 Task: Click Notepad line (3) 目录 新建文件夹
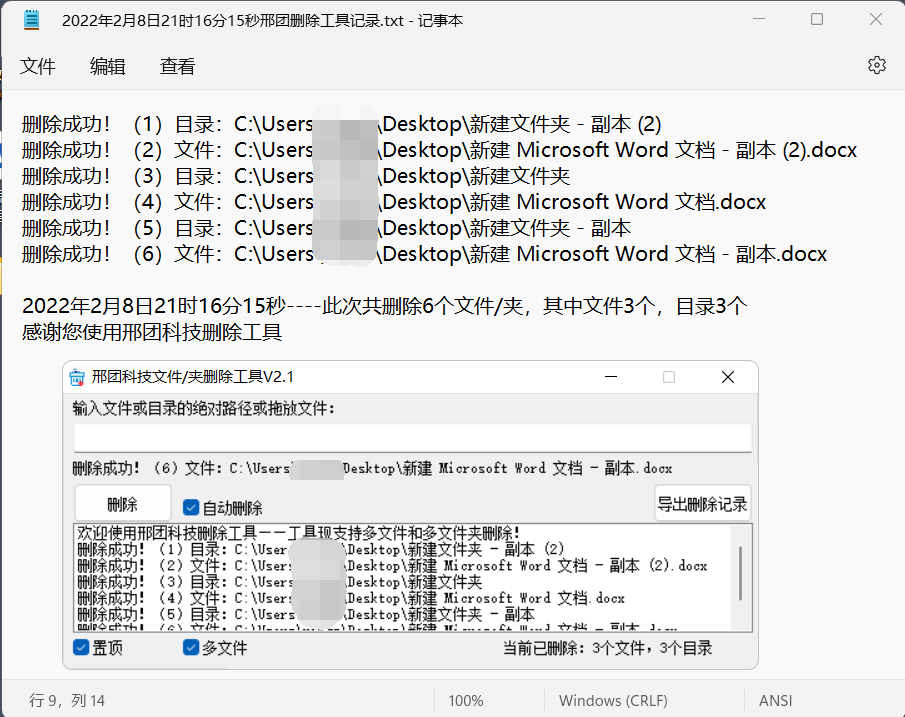[x=296, y=176]
